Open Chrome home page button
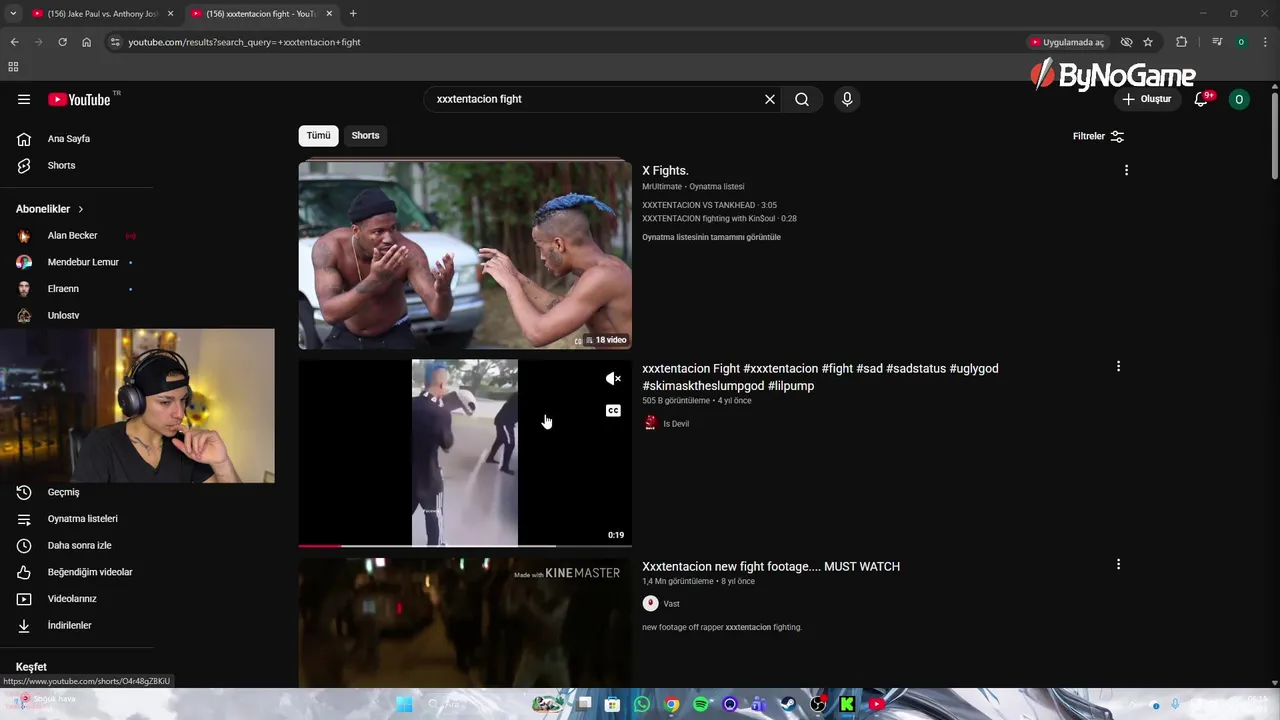 pos(87,42)
